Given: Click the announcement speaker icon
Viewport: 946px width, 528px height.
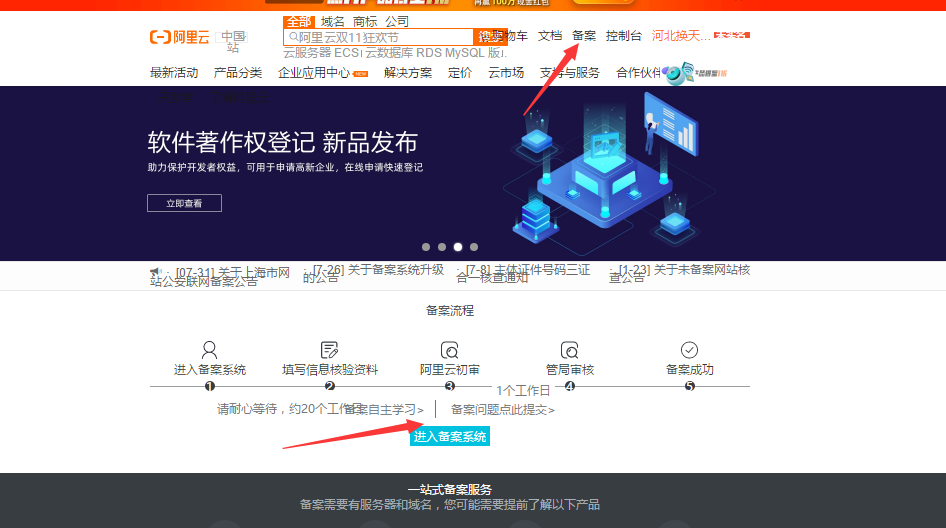Looking at the screenshot, I should coord(156,272).
